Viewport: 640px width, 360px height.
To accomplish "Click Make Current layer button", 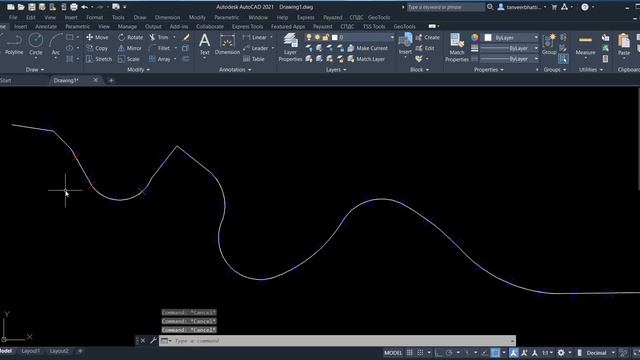I will coord(367,48).
